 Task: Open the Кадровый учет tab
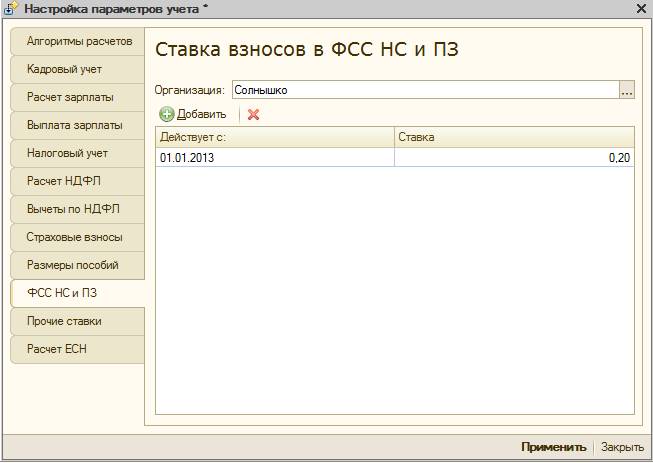pyautogui.click(x=77, y=69)
